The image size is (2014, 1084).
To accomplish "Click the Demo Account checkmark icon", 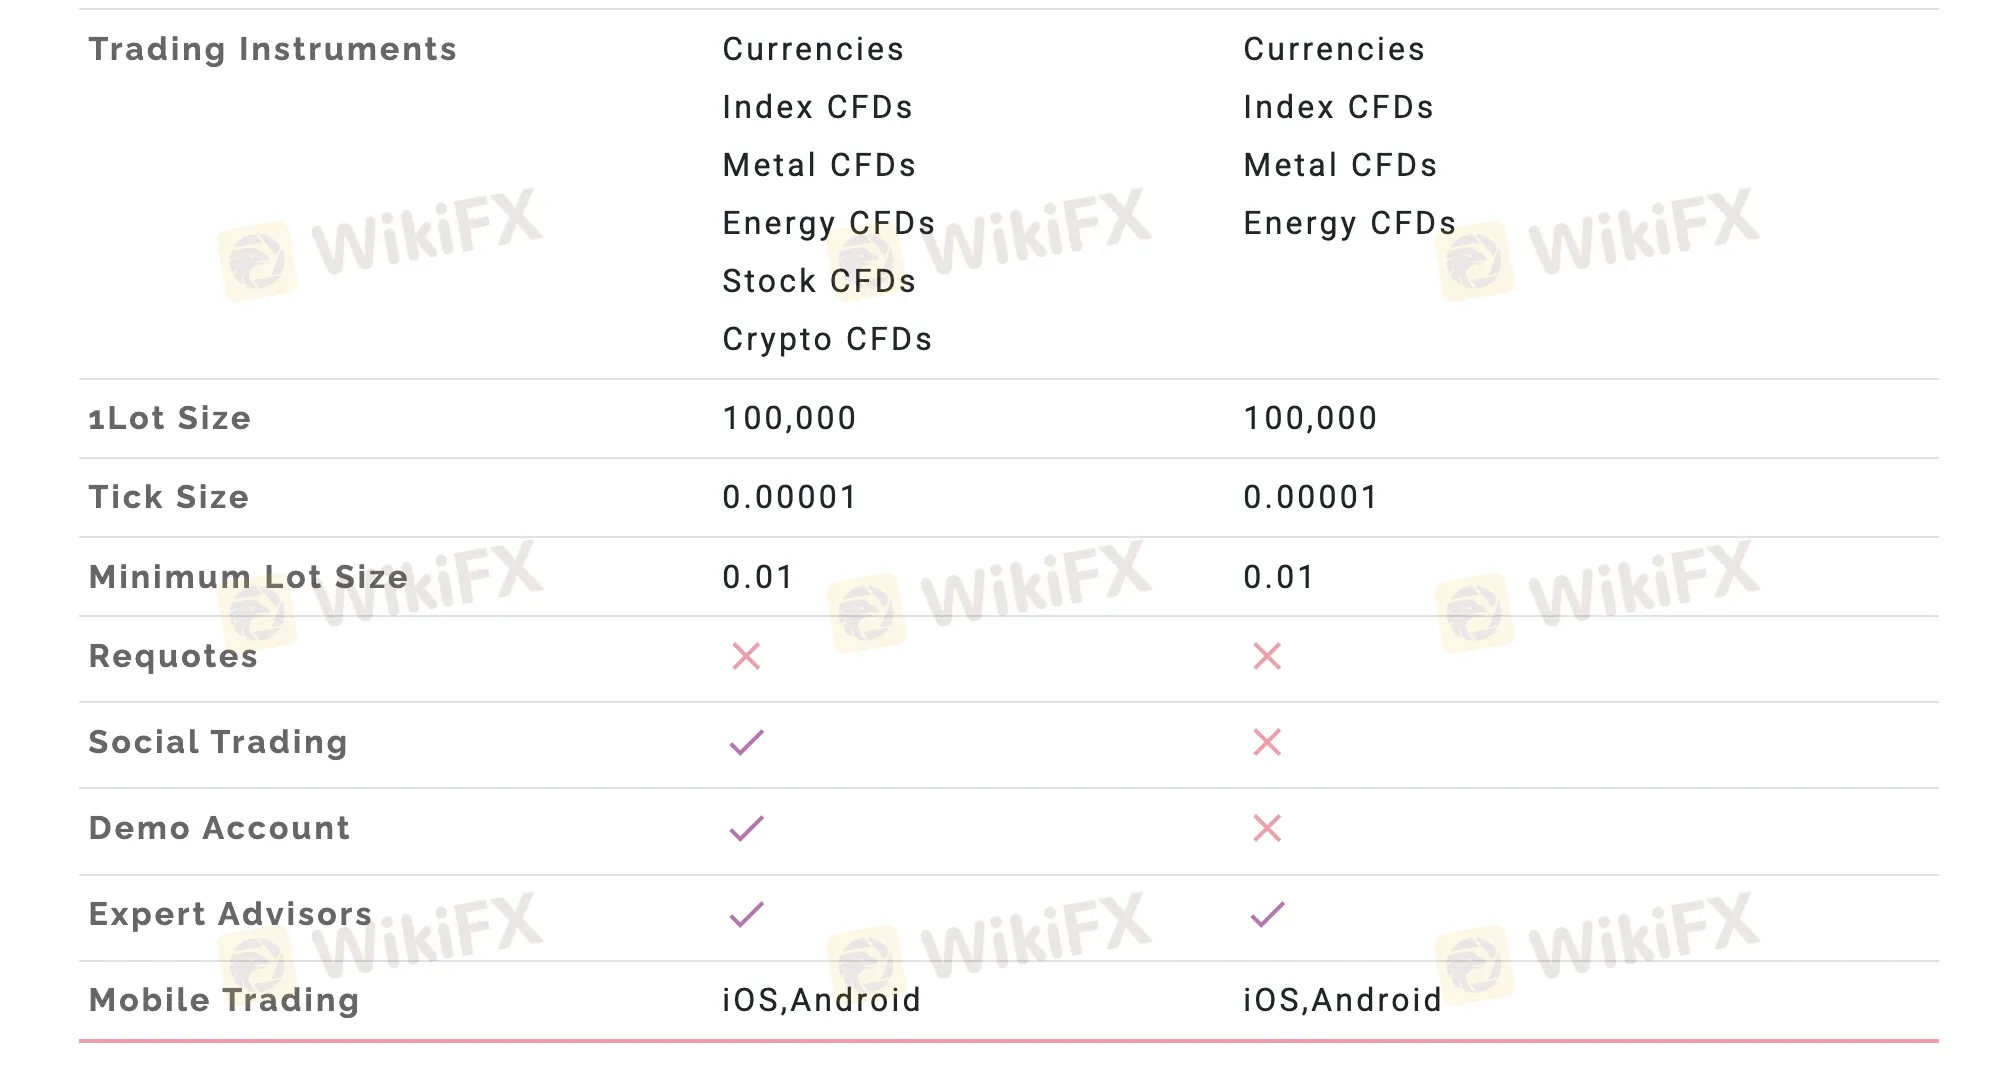I will pos(746,828).
